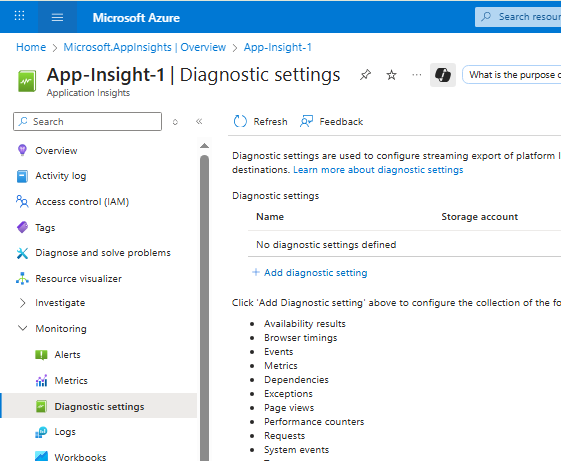Open Metrics under Monitoring
This screenshot has height=461, width=561.
click(71, 380)
